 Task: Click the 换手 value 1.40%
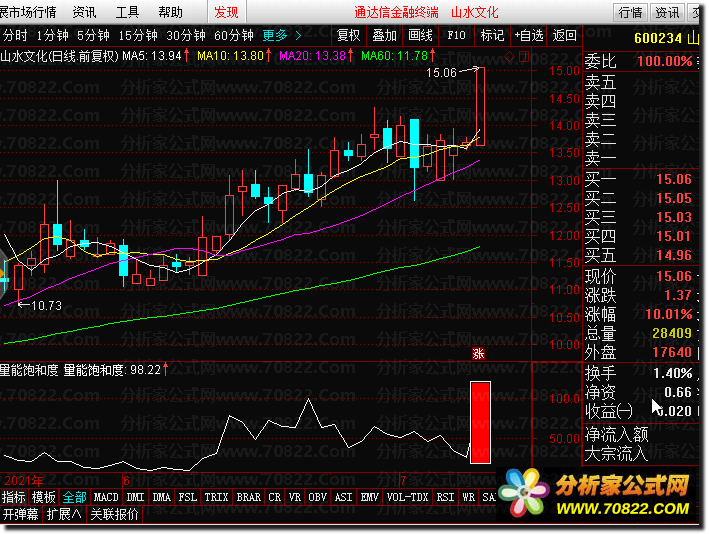pyautogui.click(x=673, y=373)
